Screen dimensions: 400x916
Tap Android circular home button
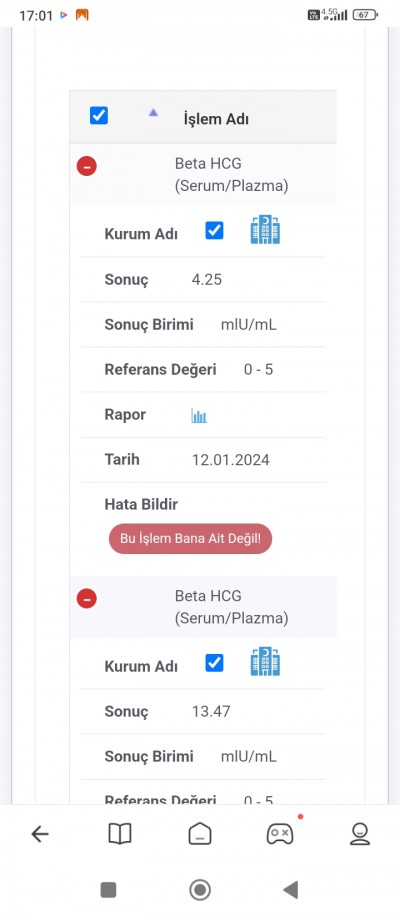(x=200, y=890)
